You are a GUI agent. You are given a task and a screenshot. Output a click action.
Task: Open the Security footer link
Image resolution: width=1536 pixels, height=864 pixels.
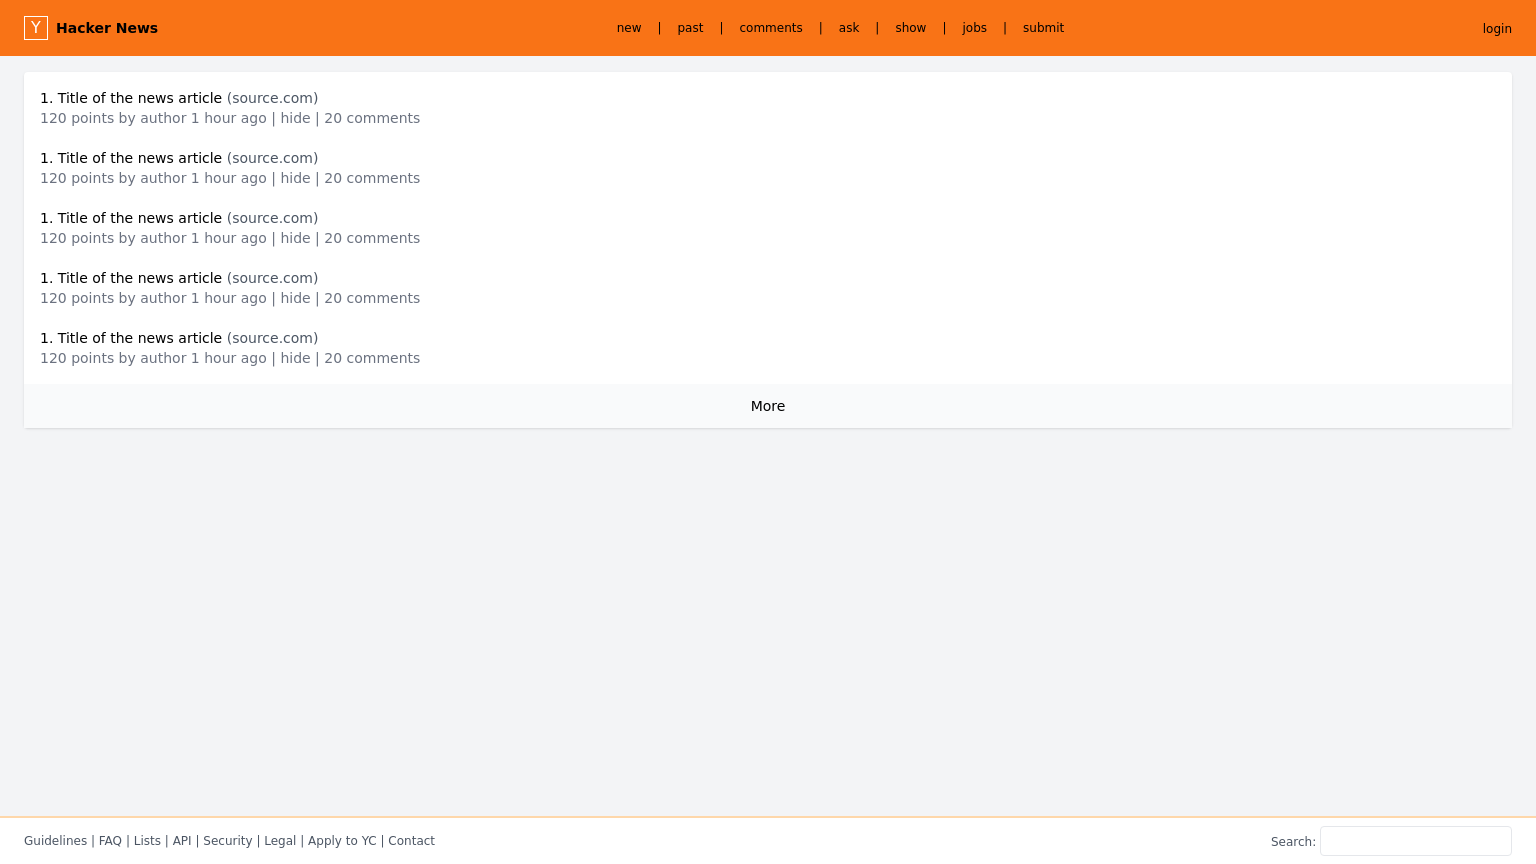pos(228,841)
